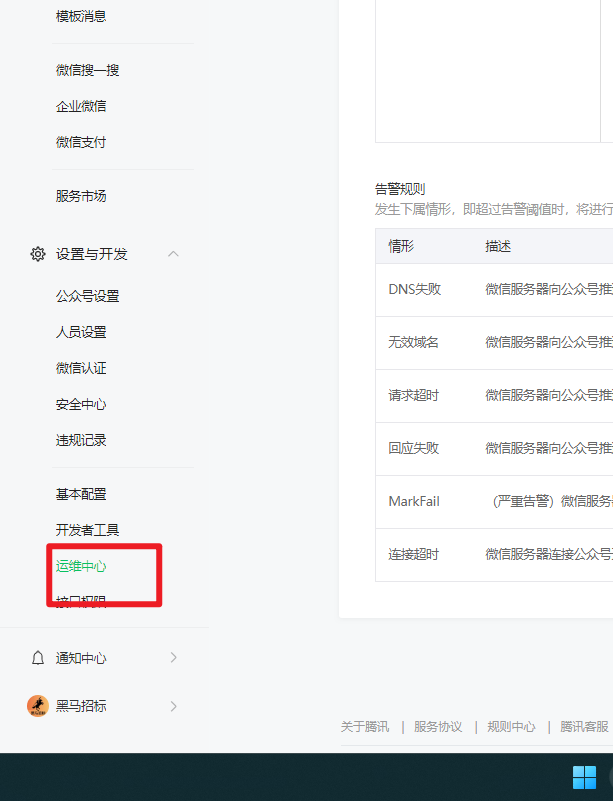Open 微信支付 menu item
The height and width of the screenshot is (801, 613).
[81, 142]
